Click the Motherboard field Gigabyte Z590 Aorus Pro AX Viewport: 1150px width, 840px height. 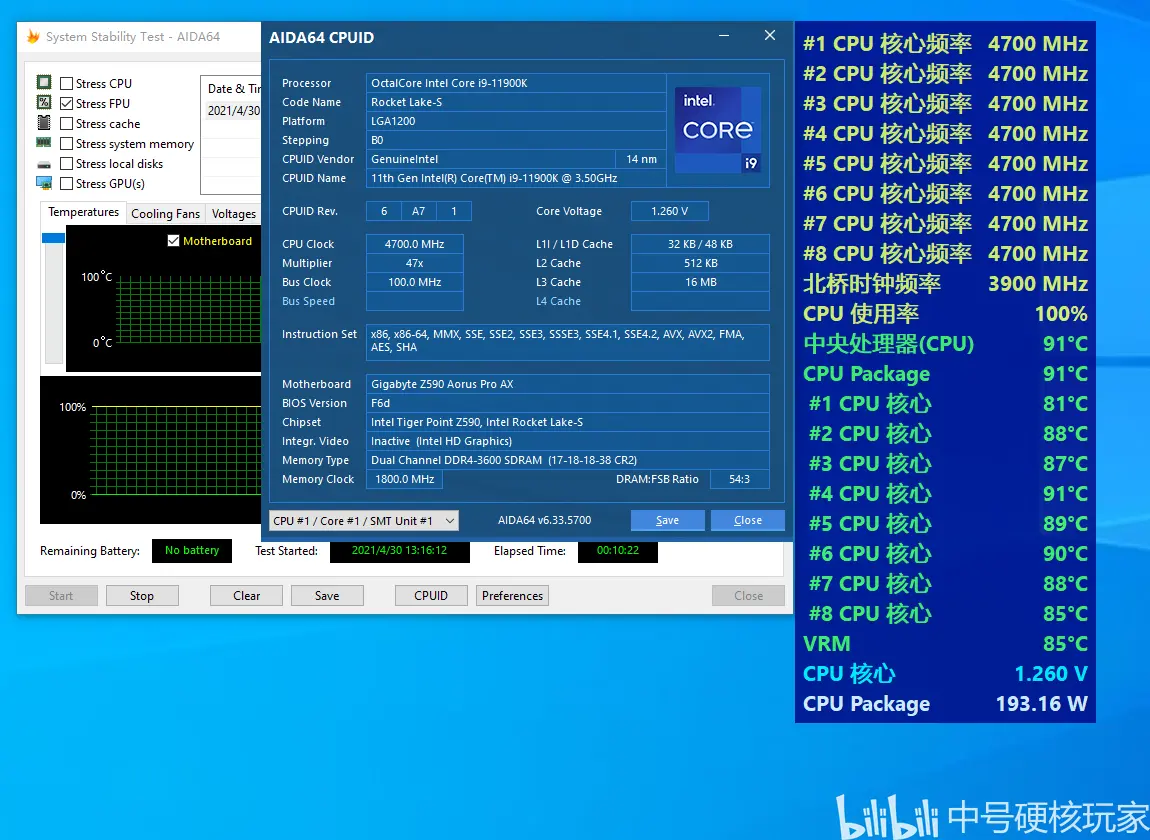click(x=568, y=384)
